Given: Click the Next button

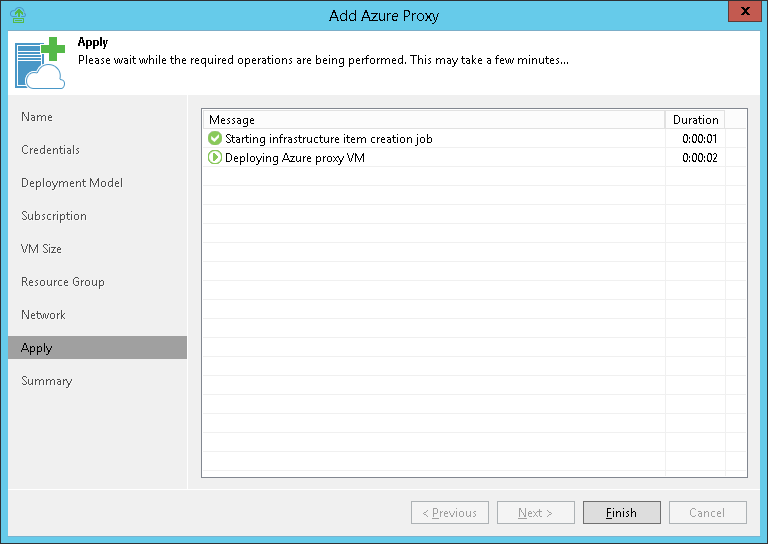Looking at the screenshot, I should tap(535, 513).
